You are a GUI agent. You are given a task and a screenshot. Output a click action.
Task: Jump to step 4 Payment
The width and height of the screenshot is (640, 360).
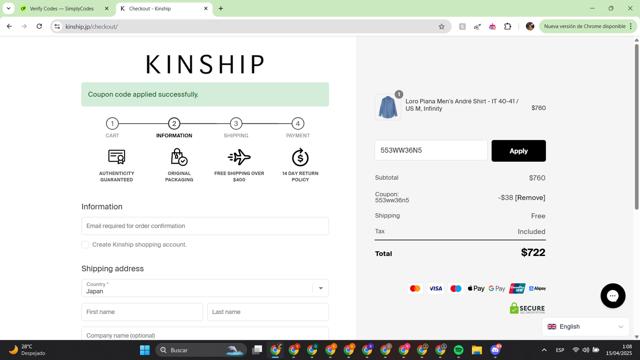(x=298, y=123)
